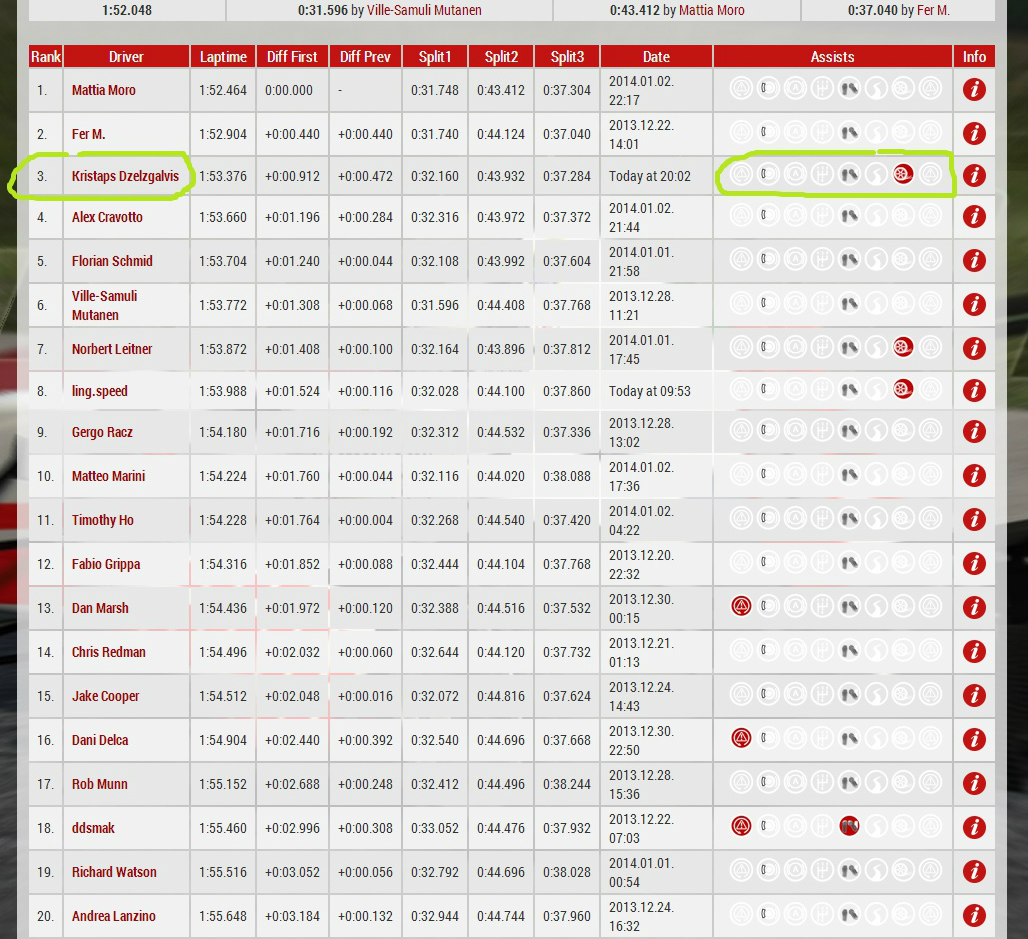Click the Diff First column header
Screen dimensions: 1028x939
[x=292, y=56]
